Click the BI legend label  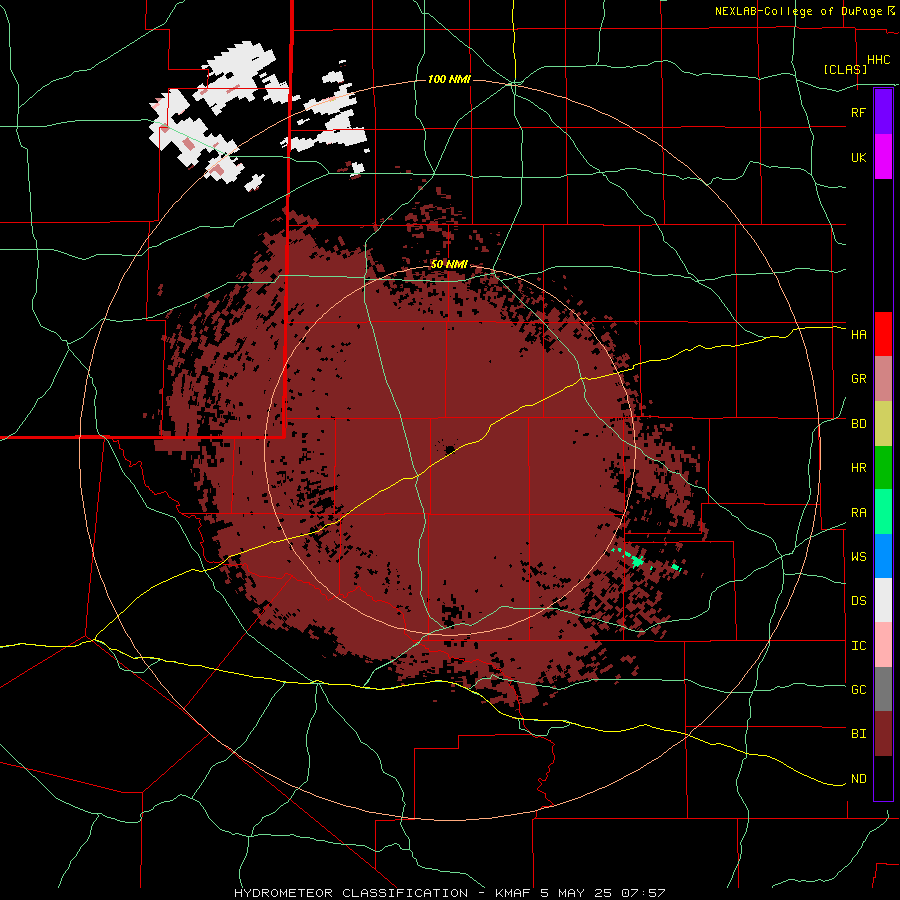click(x=858, y=734)
